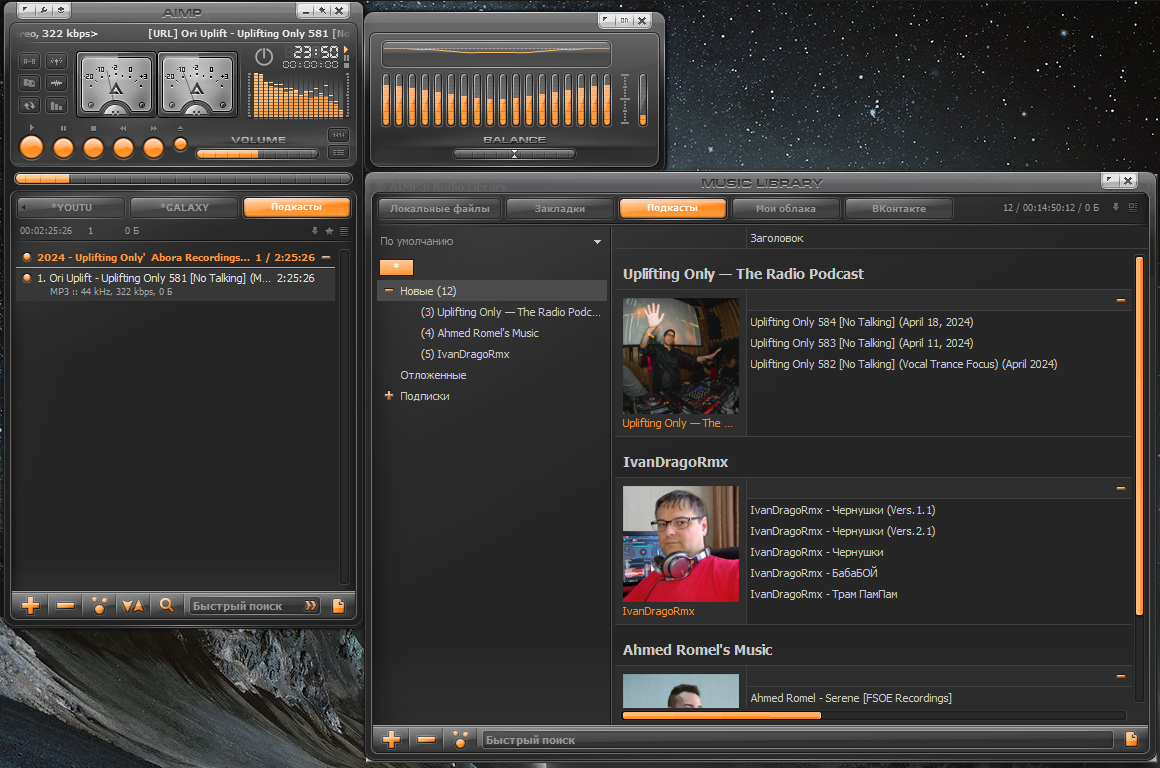Toggle the repeat playback button
The height and width of the screenshot is (768, 1160).
click(x=30, y=106)
